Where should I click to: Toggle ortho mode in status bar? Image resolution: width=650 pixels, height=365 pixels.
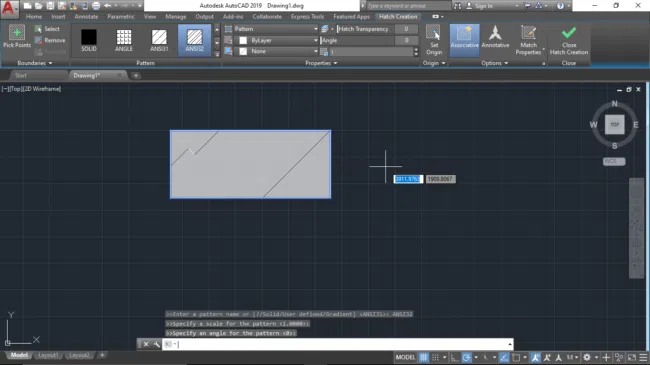(455, 357)
